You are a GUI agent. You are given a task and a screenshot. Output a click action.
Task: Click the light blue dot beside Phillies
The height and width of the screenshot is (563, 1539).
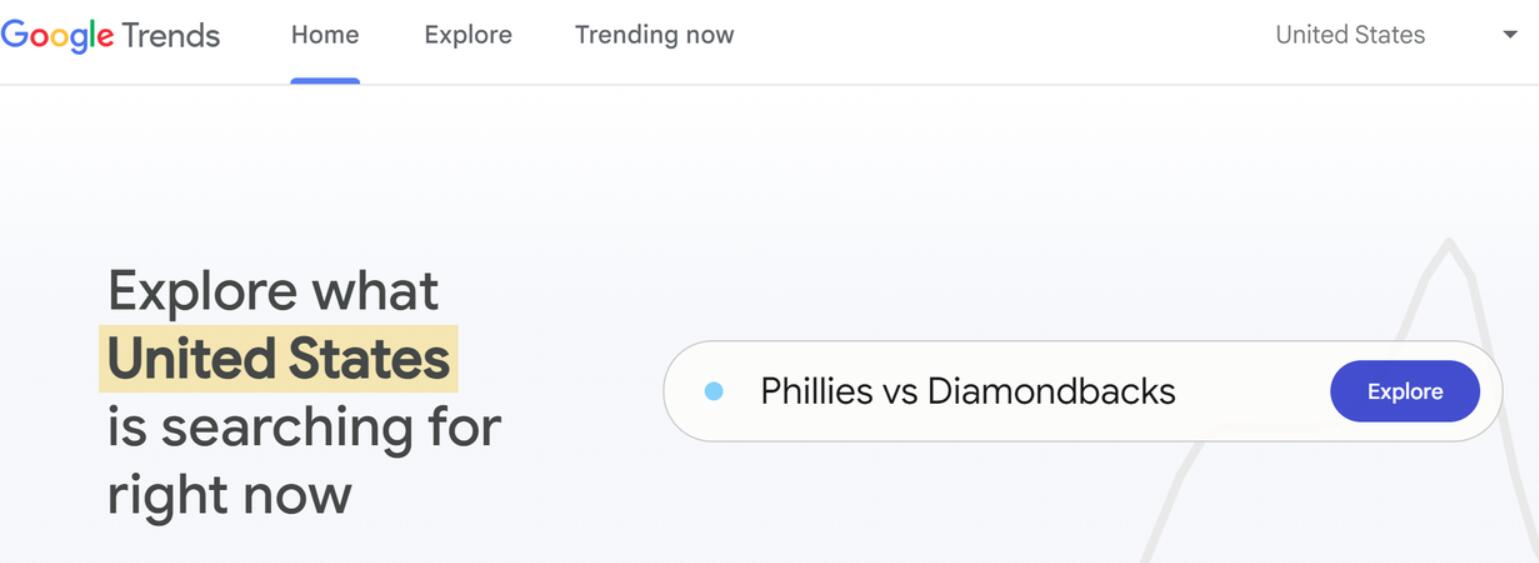pyautogui.click(x=713, y=391)
